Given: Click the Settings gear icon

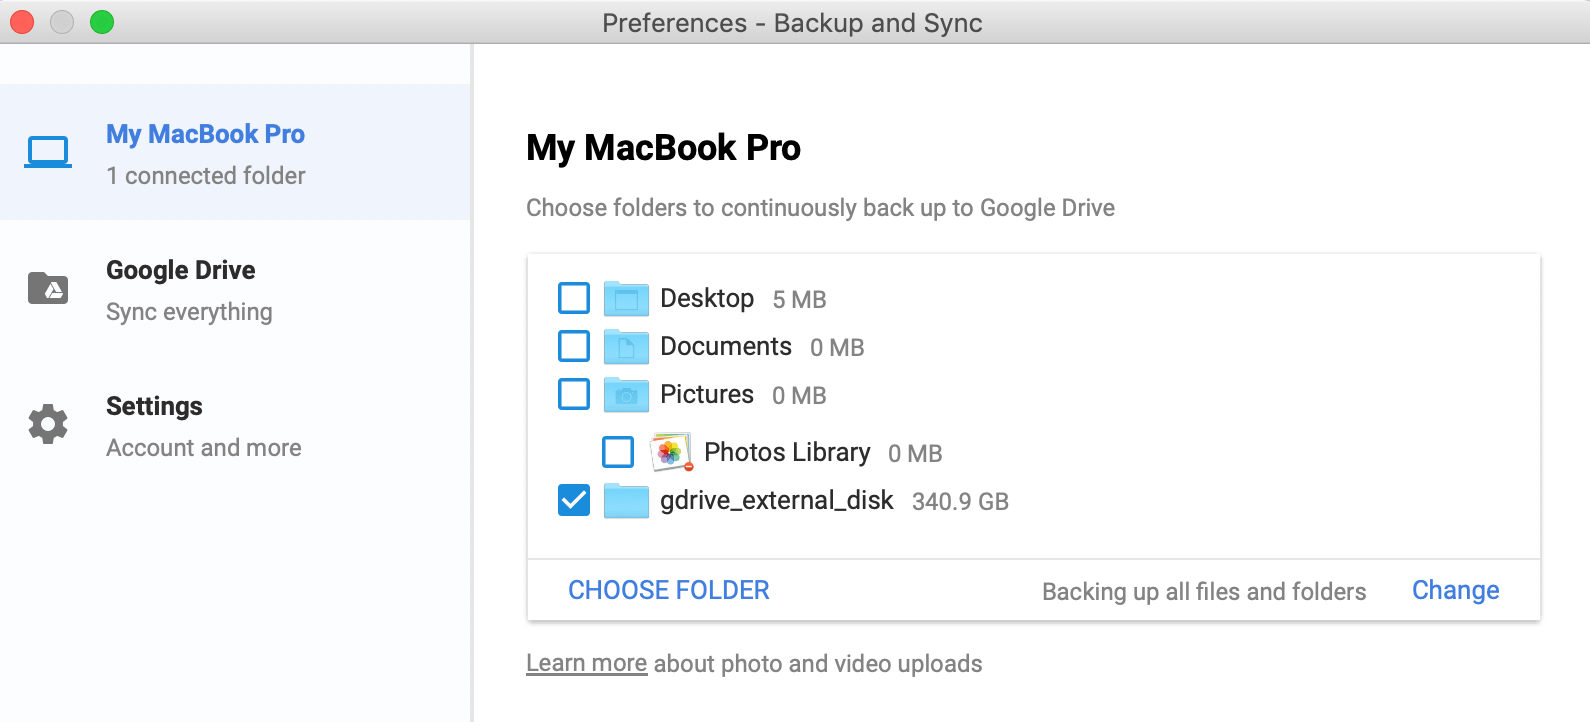Looking at the screenshot, I should coord(48,424).
